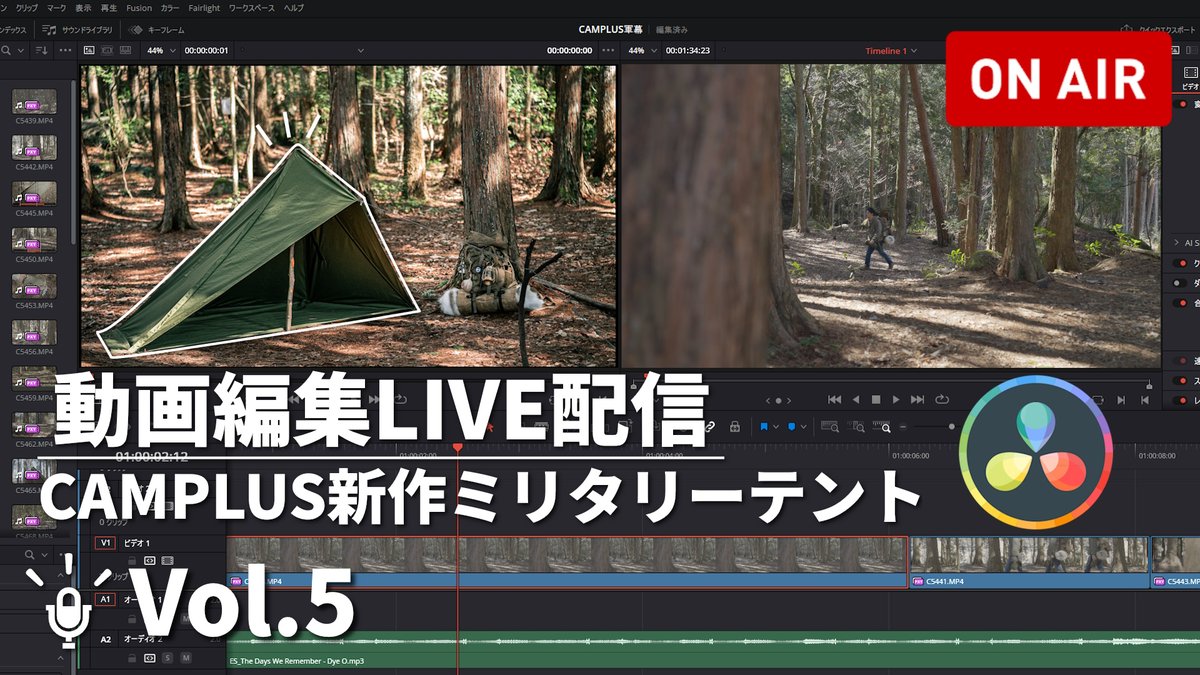Open flag color dropdown arrow
Viewport: 1200px width, 675px height.
[x=775, y=427]
